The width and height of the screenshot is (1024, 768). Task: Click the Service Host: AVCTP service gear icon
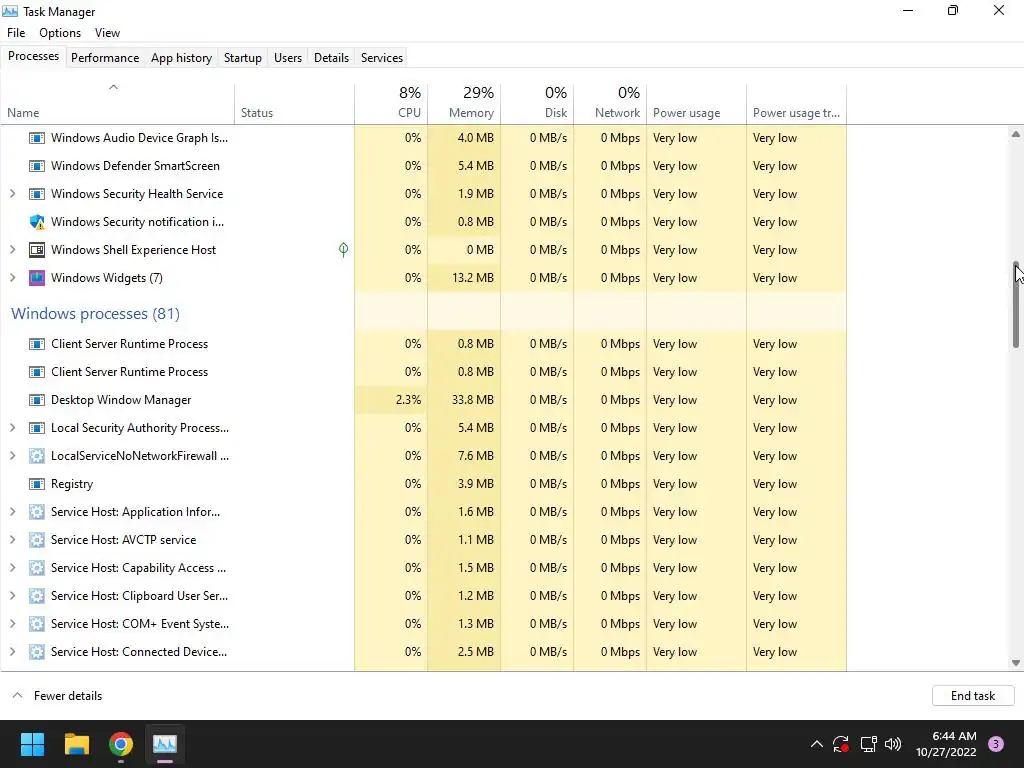(37, 540)
